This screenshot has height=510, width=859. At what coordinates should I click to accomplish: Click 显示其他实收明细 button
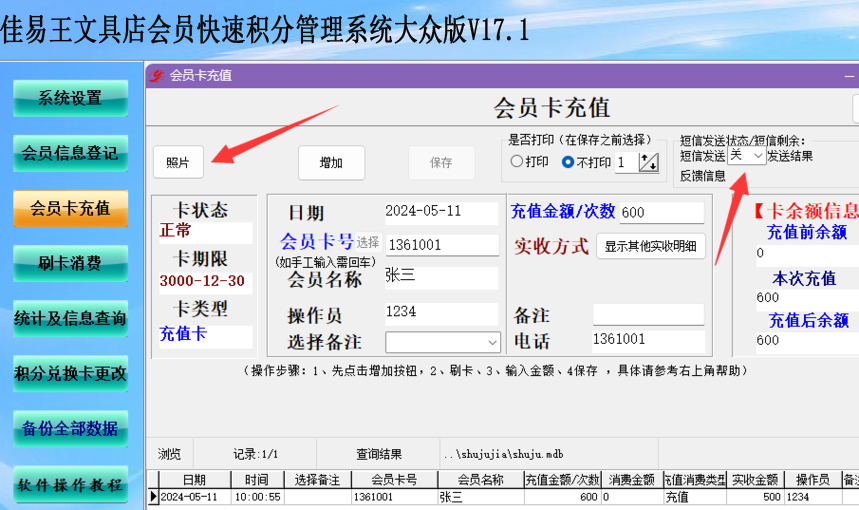(x=650, y=247)
